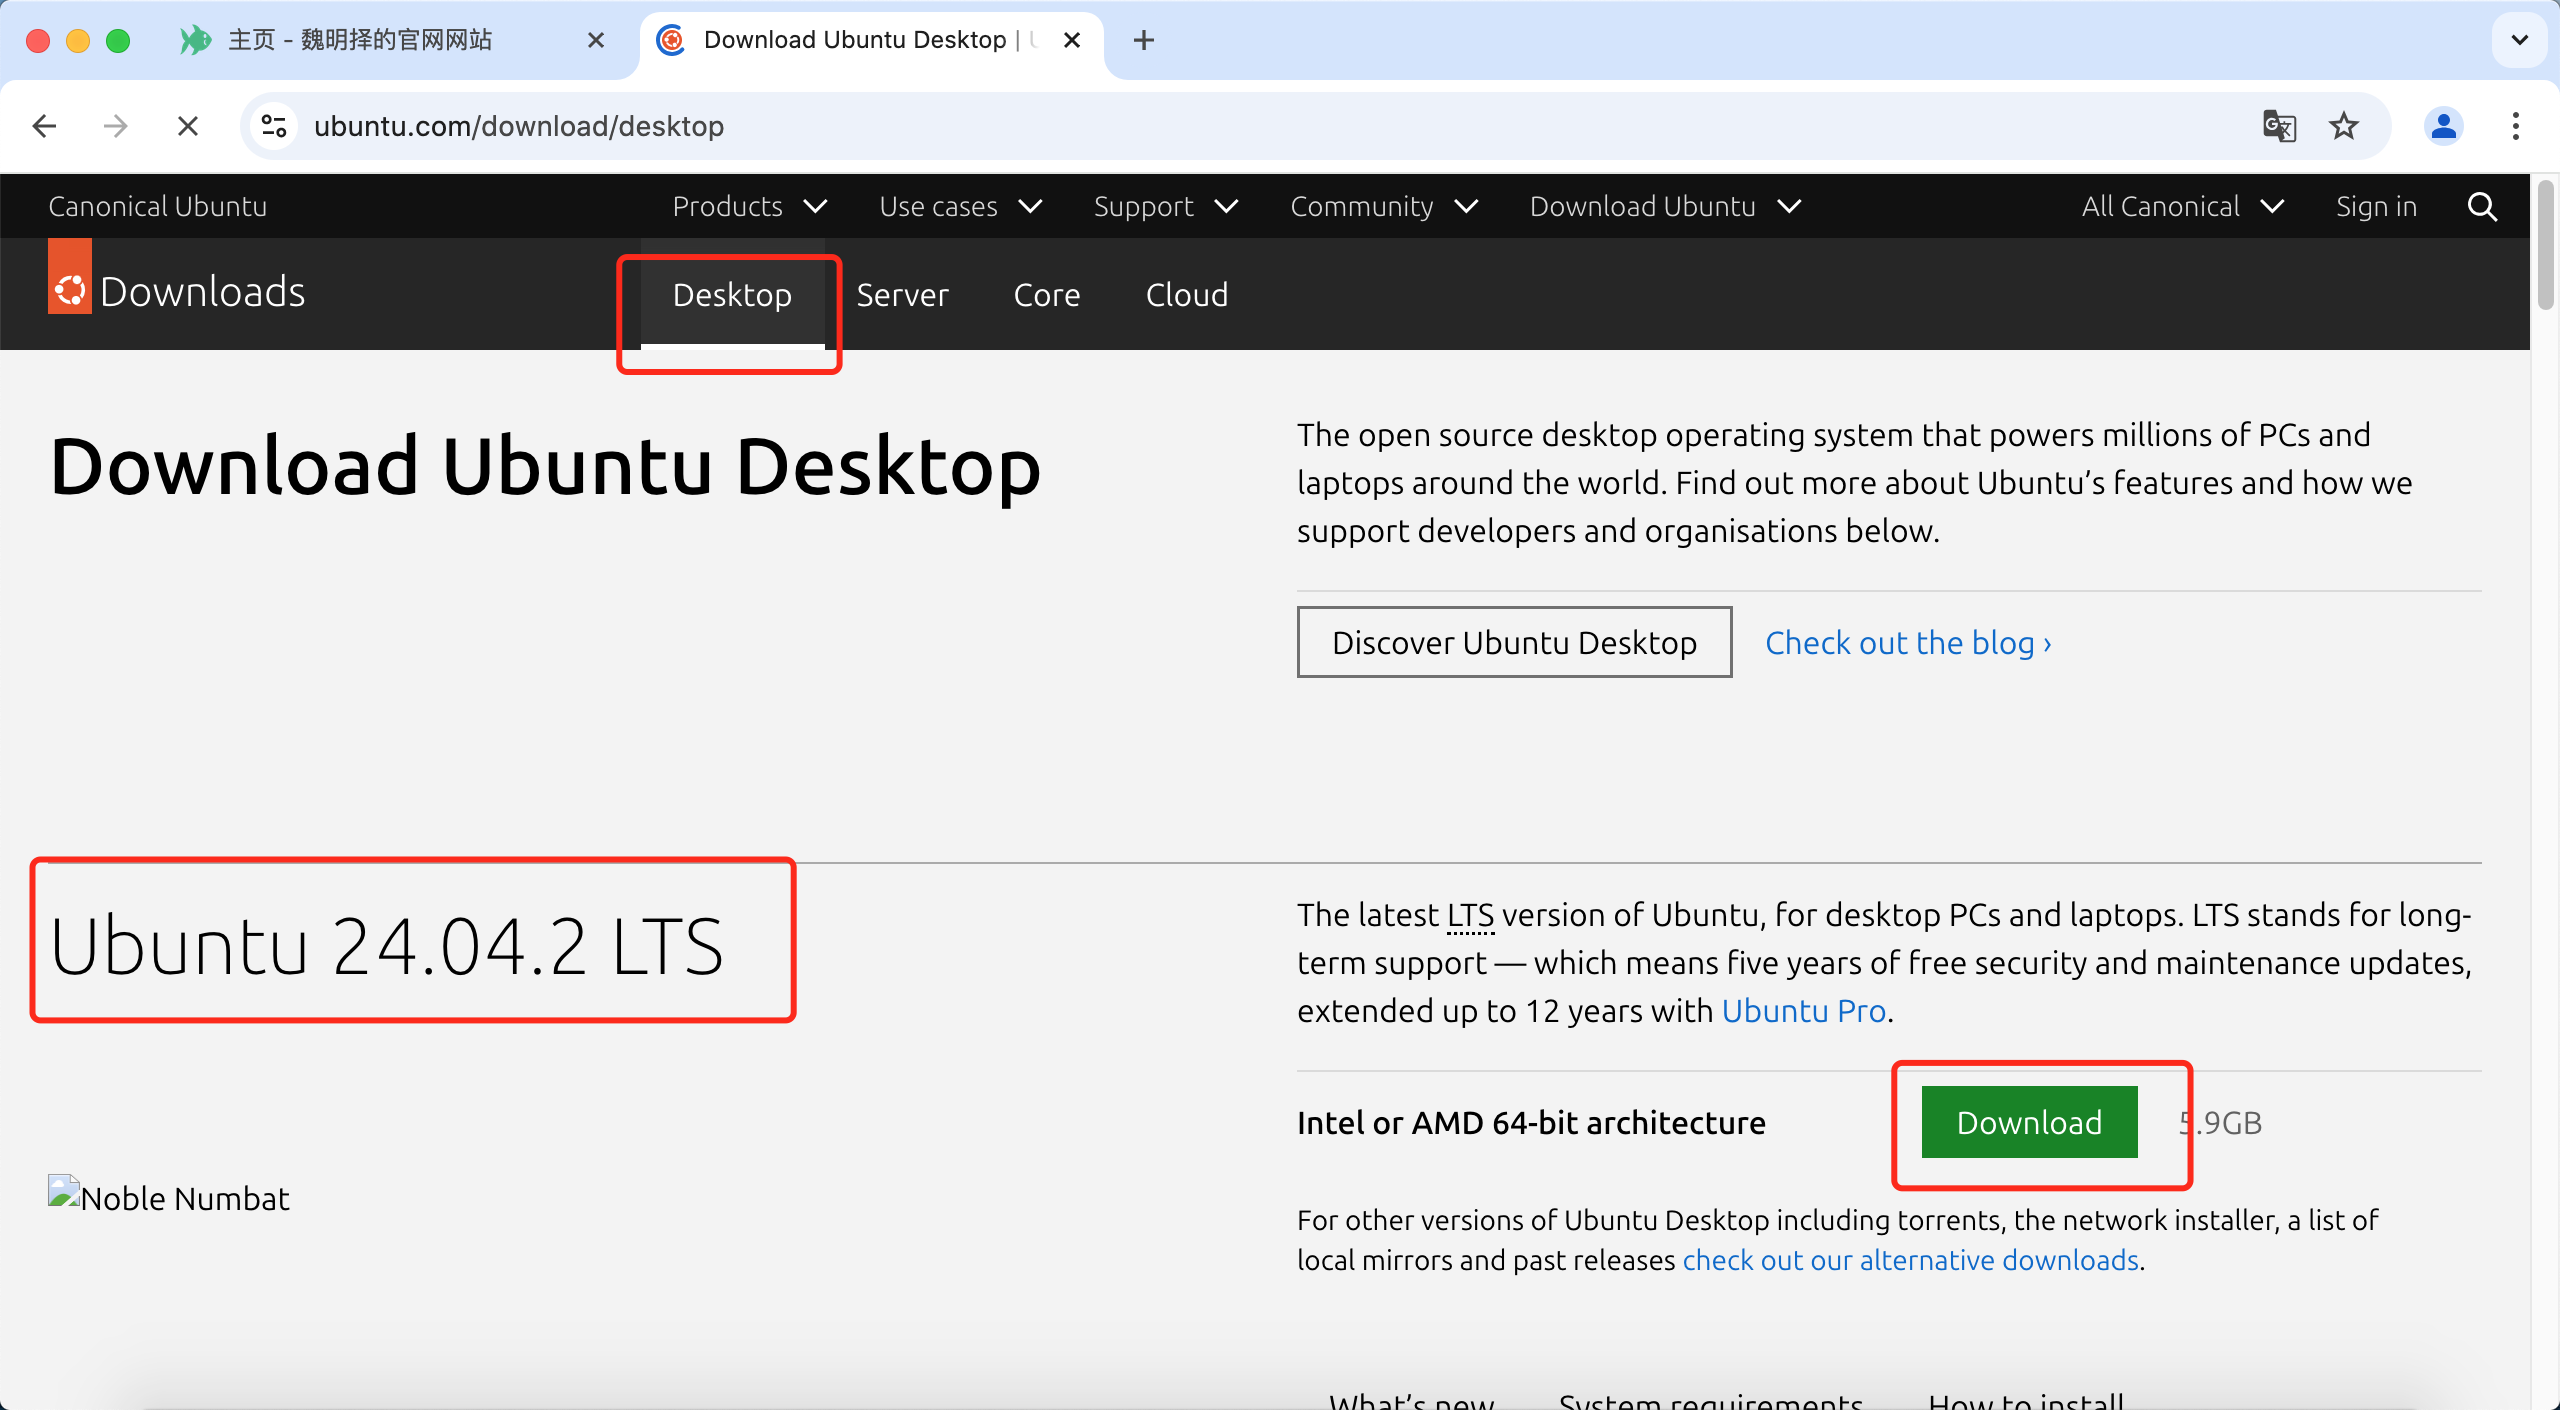Expand the Products dropdown menu
The image size is (2560, 1410).
pos(750,206)
